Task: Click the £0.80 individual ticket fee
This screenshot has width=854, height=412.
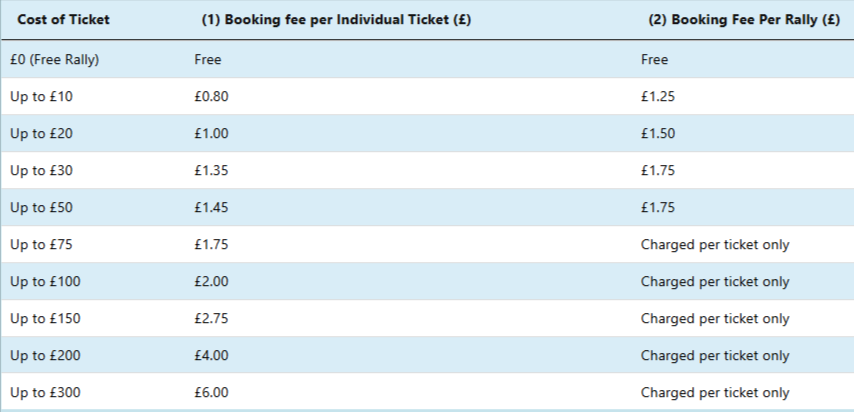Action: [x=211, y=96]
